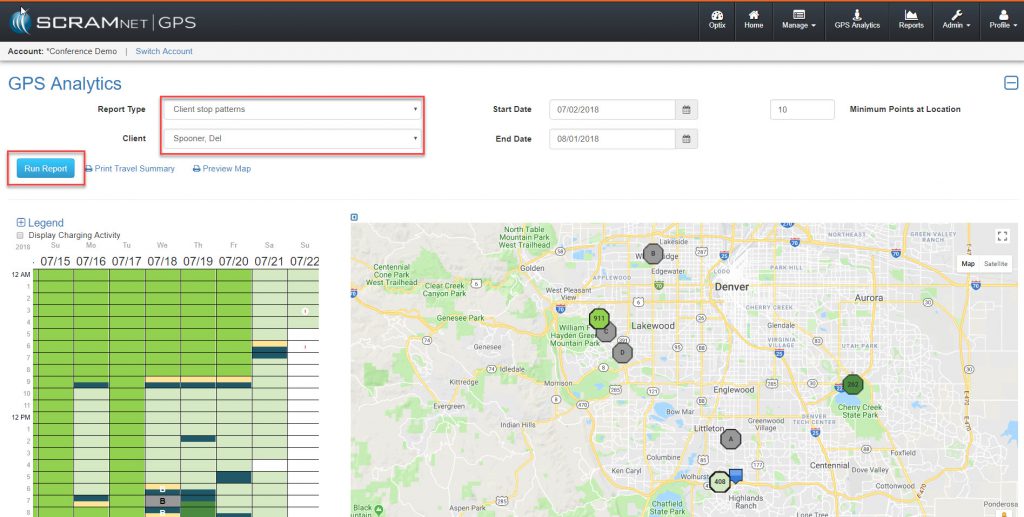Screen dimensions: 1024x517
Task: Click the green 911 map marker
Action: (599, 319)
